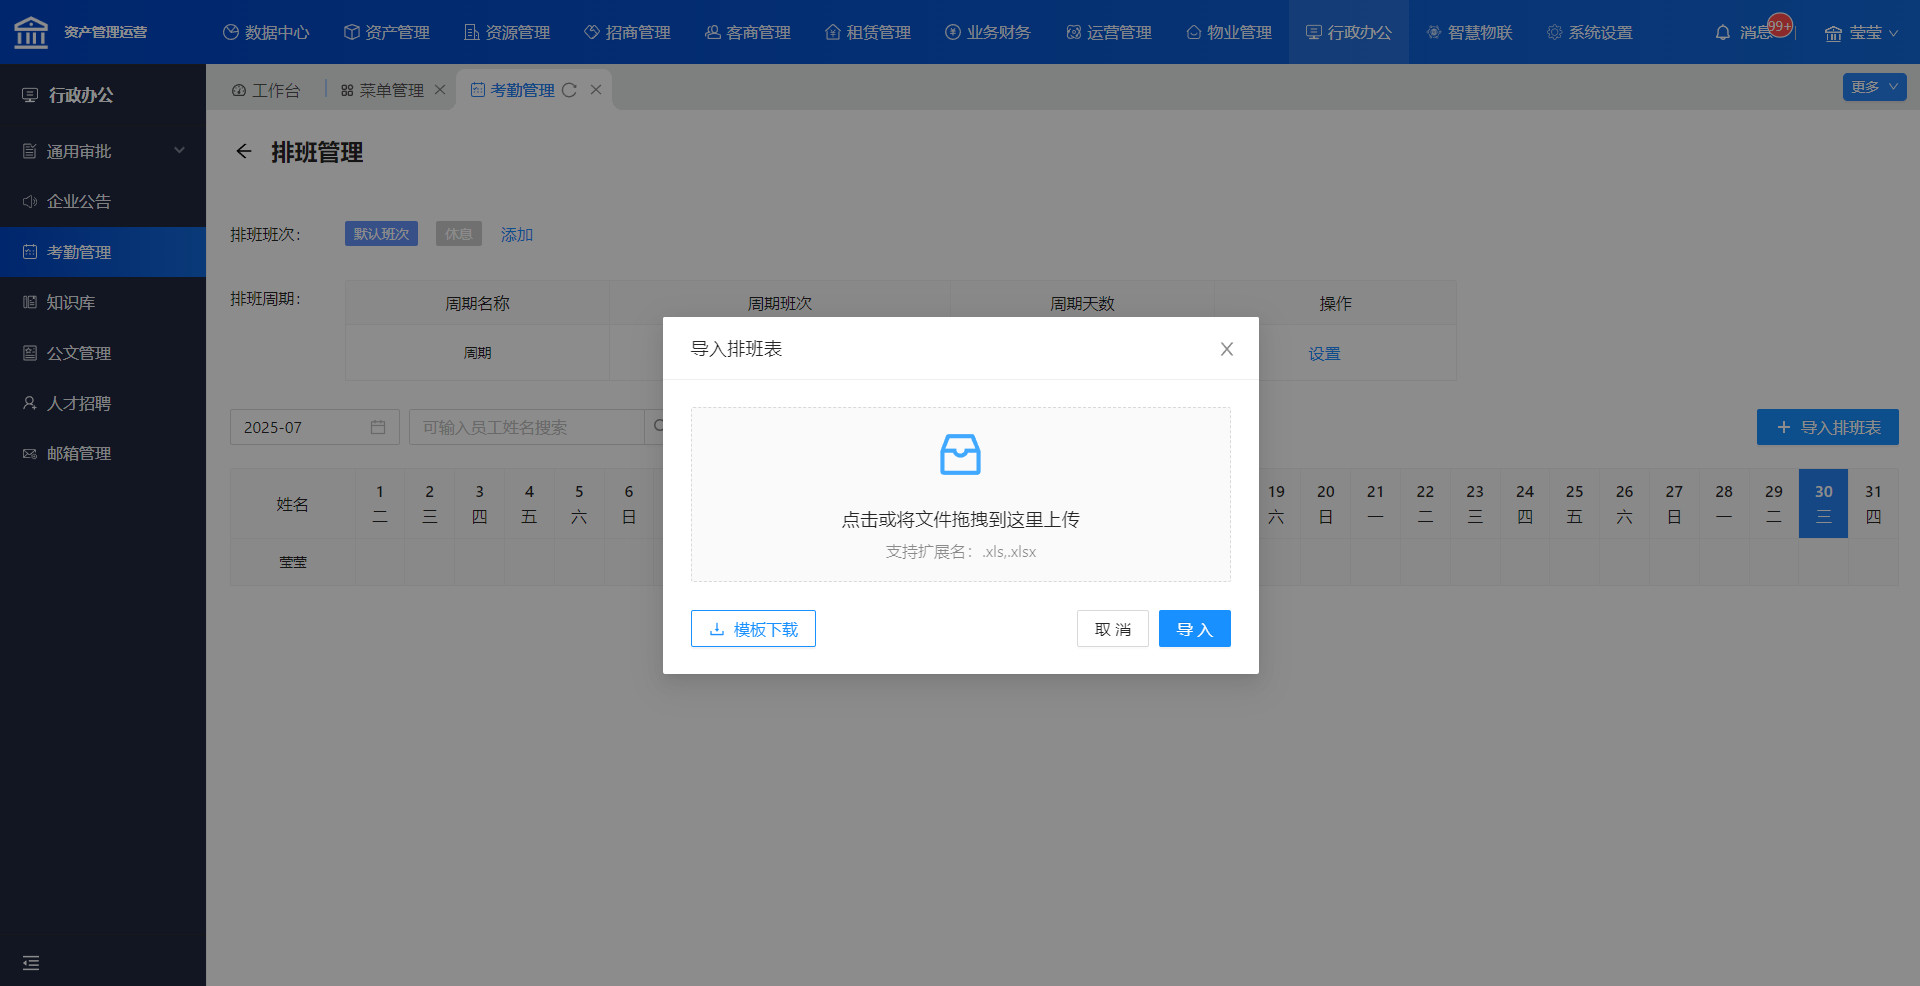Switch to the 菜单管理 tab
1920x986 pixels.
pyautogui.click(x=382, y=90)
